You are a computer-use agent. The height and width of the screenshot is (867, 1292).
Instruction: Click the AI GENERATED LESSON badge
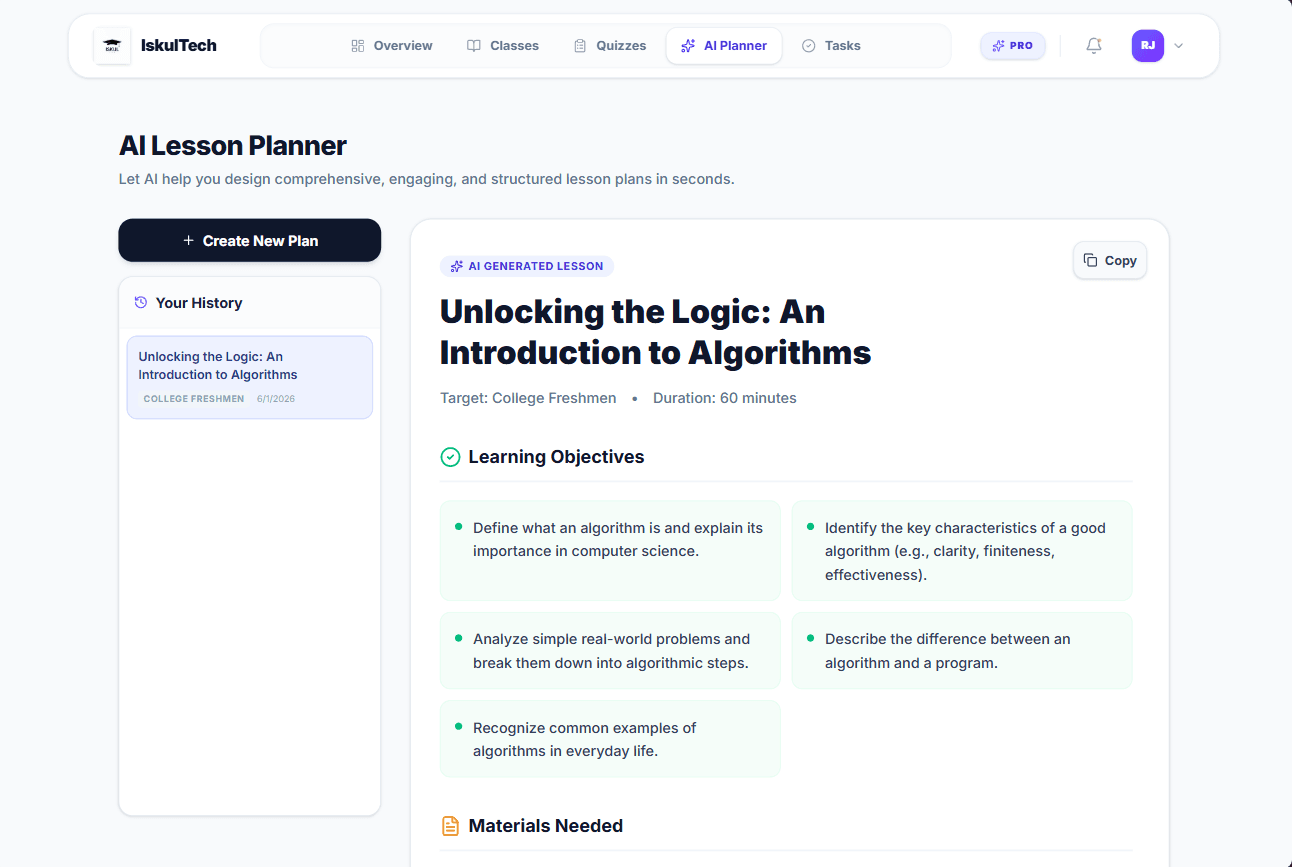coord(527,266)
